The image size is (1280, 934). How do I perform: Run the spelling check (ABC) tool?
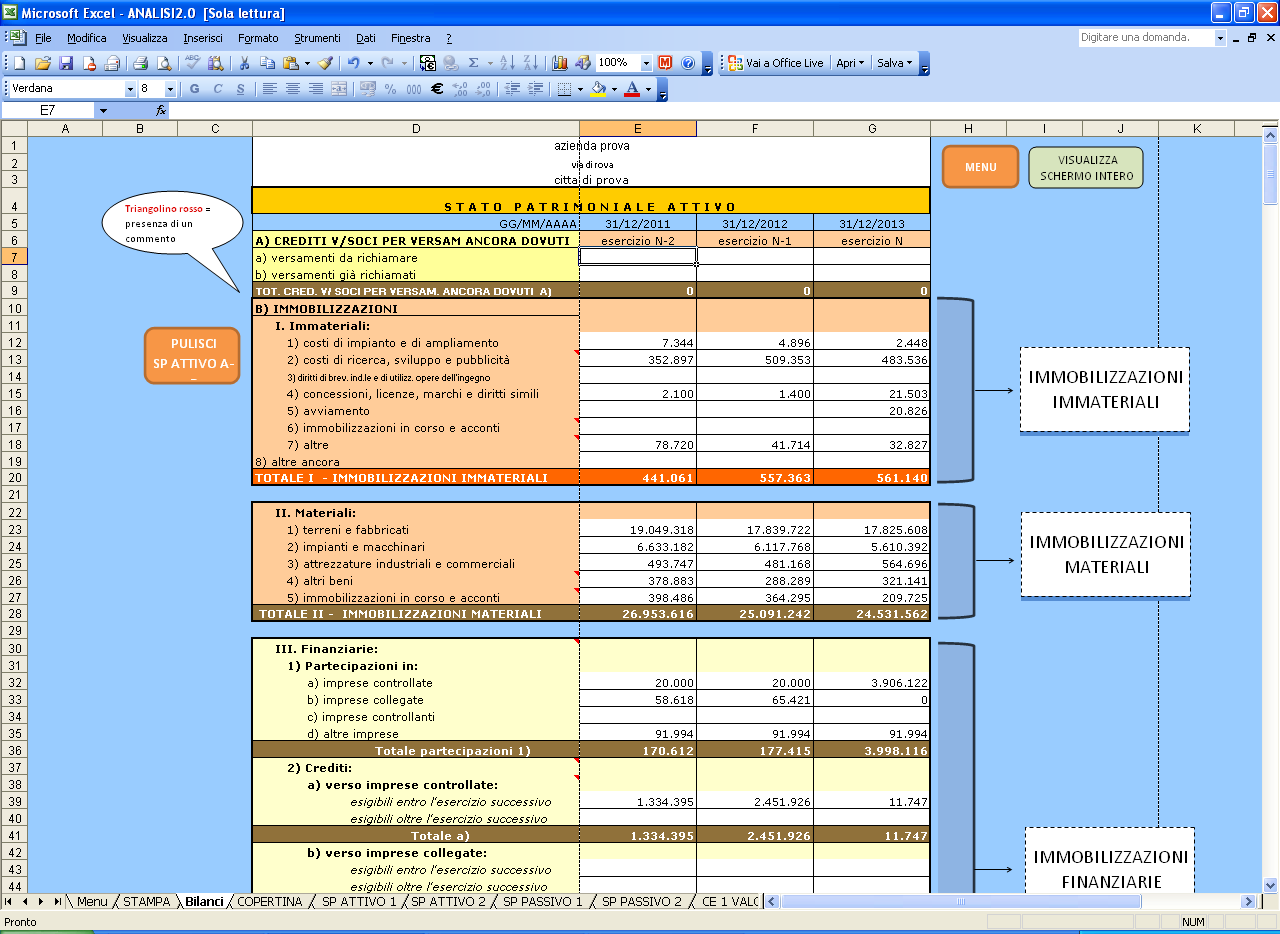pos(192,63)
